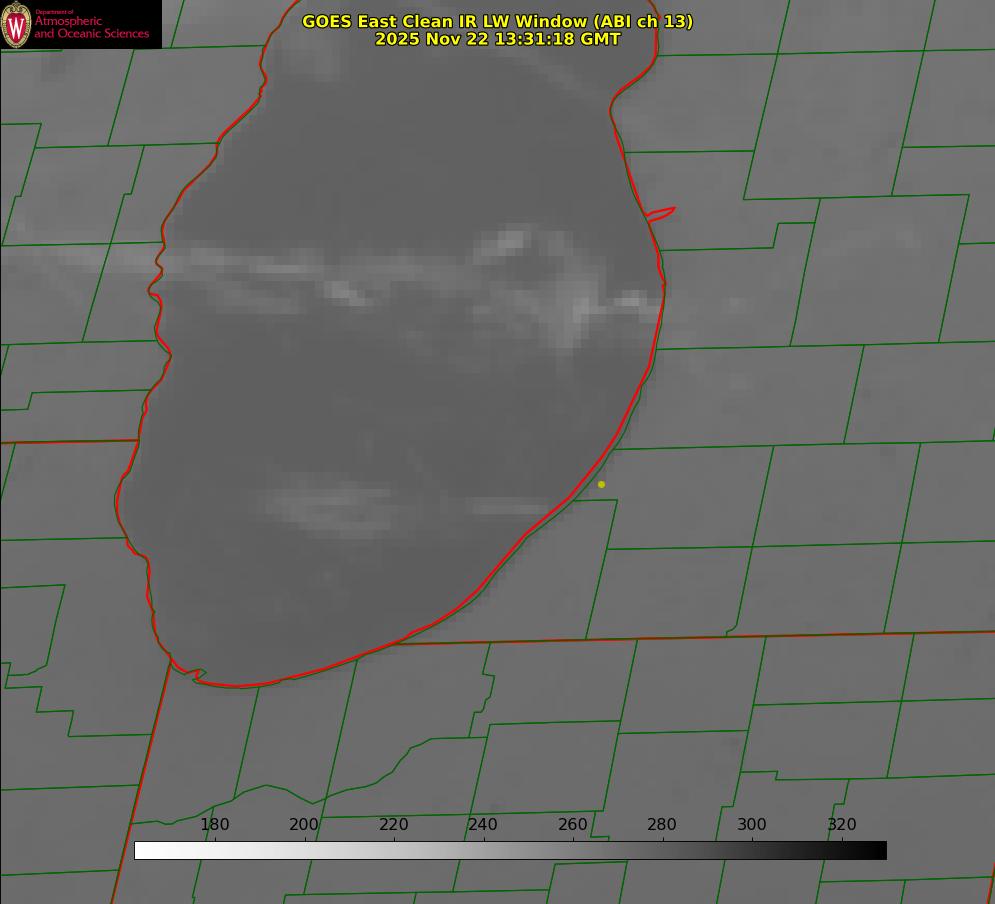The image size is (995, 904).
Task: Click the grayscale temperature colorbar
Action: (510, 850)
